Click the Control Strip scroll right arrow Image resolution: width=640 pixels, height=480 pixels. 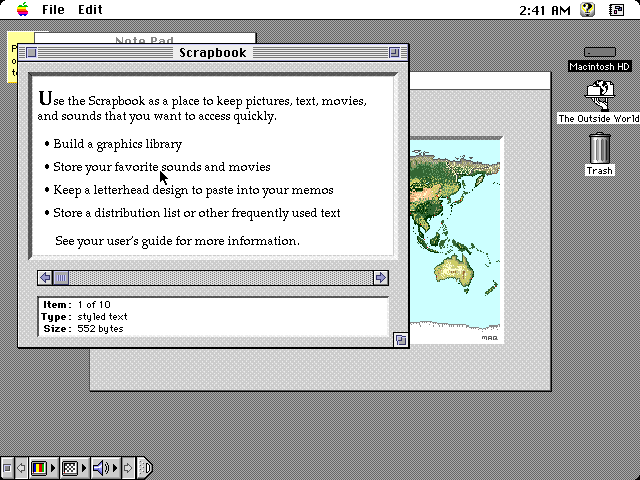coord(128,468)
